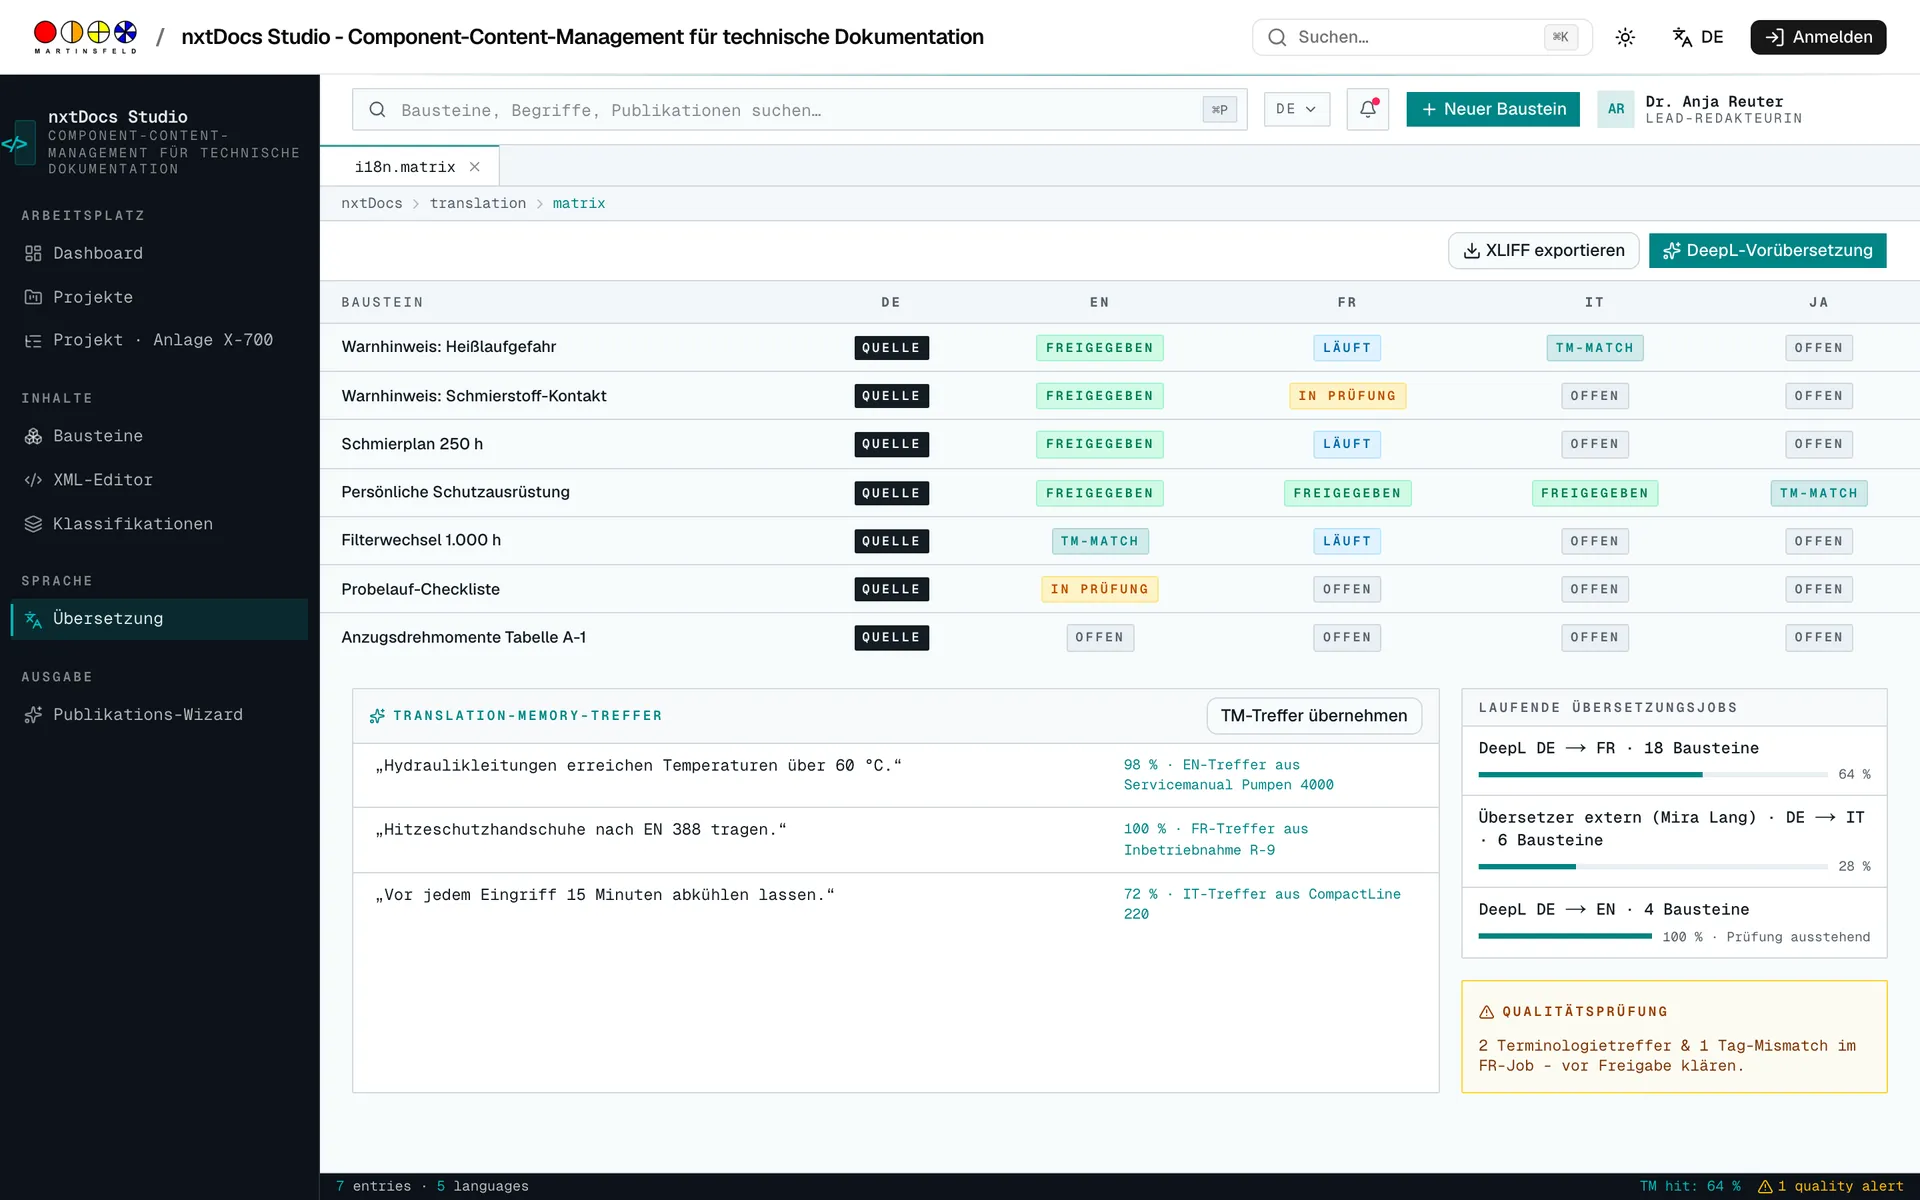Click TM-MATCH IT badge for Heißlaufgefahr
This screenshot has height=1200, width=1920.
click(1594, 348)
